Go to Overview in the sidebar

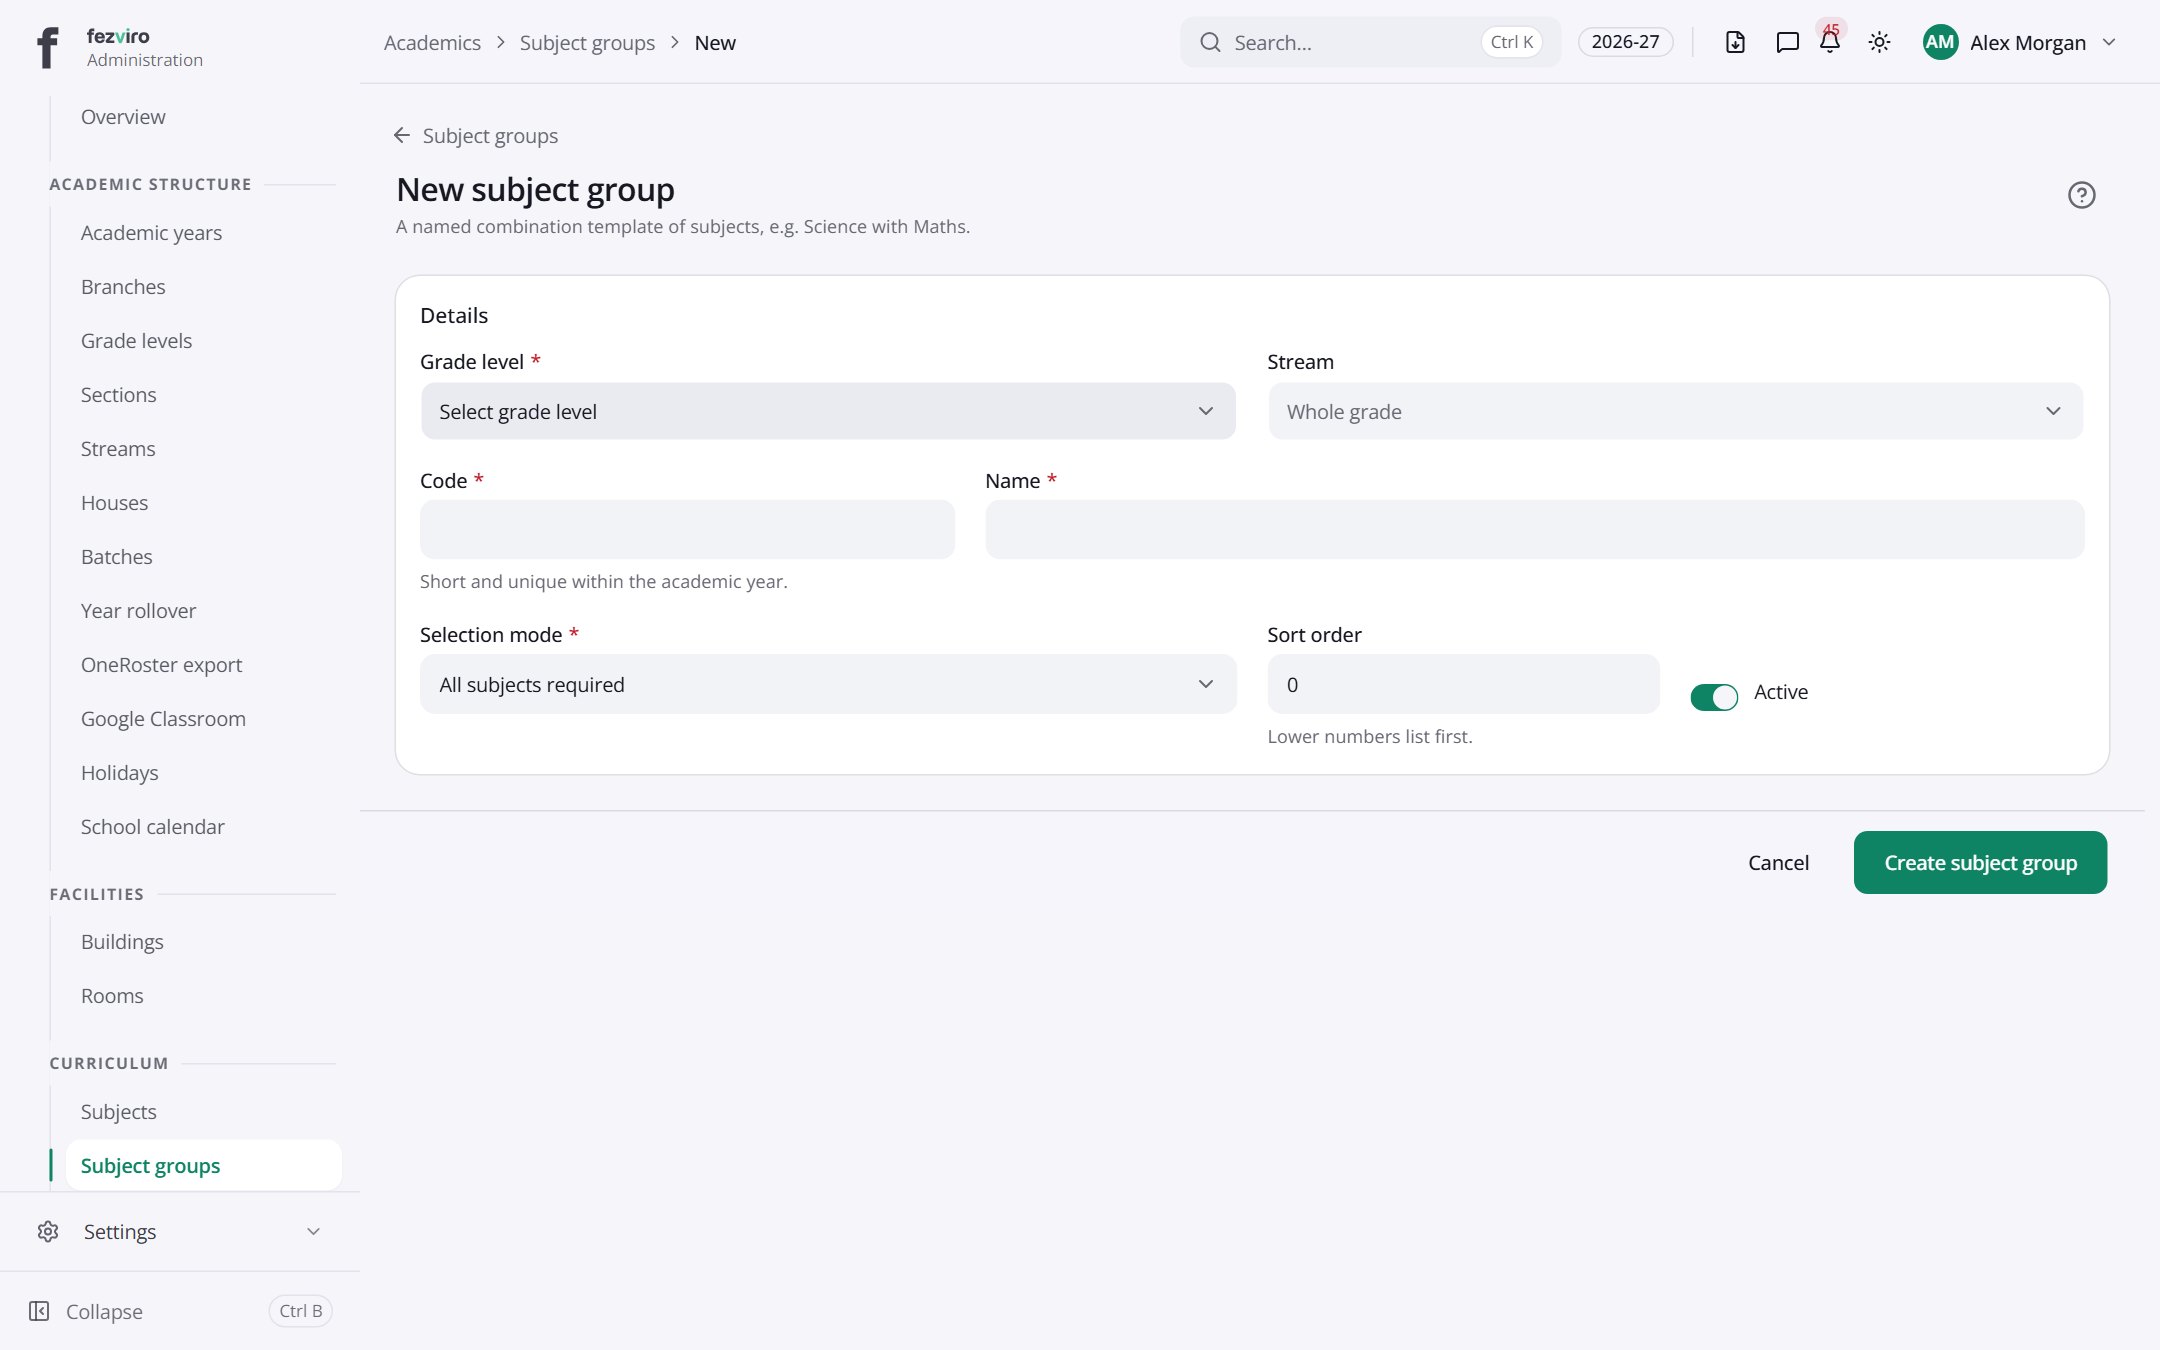(x=123, y=117)
